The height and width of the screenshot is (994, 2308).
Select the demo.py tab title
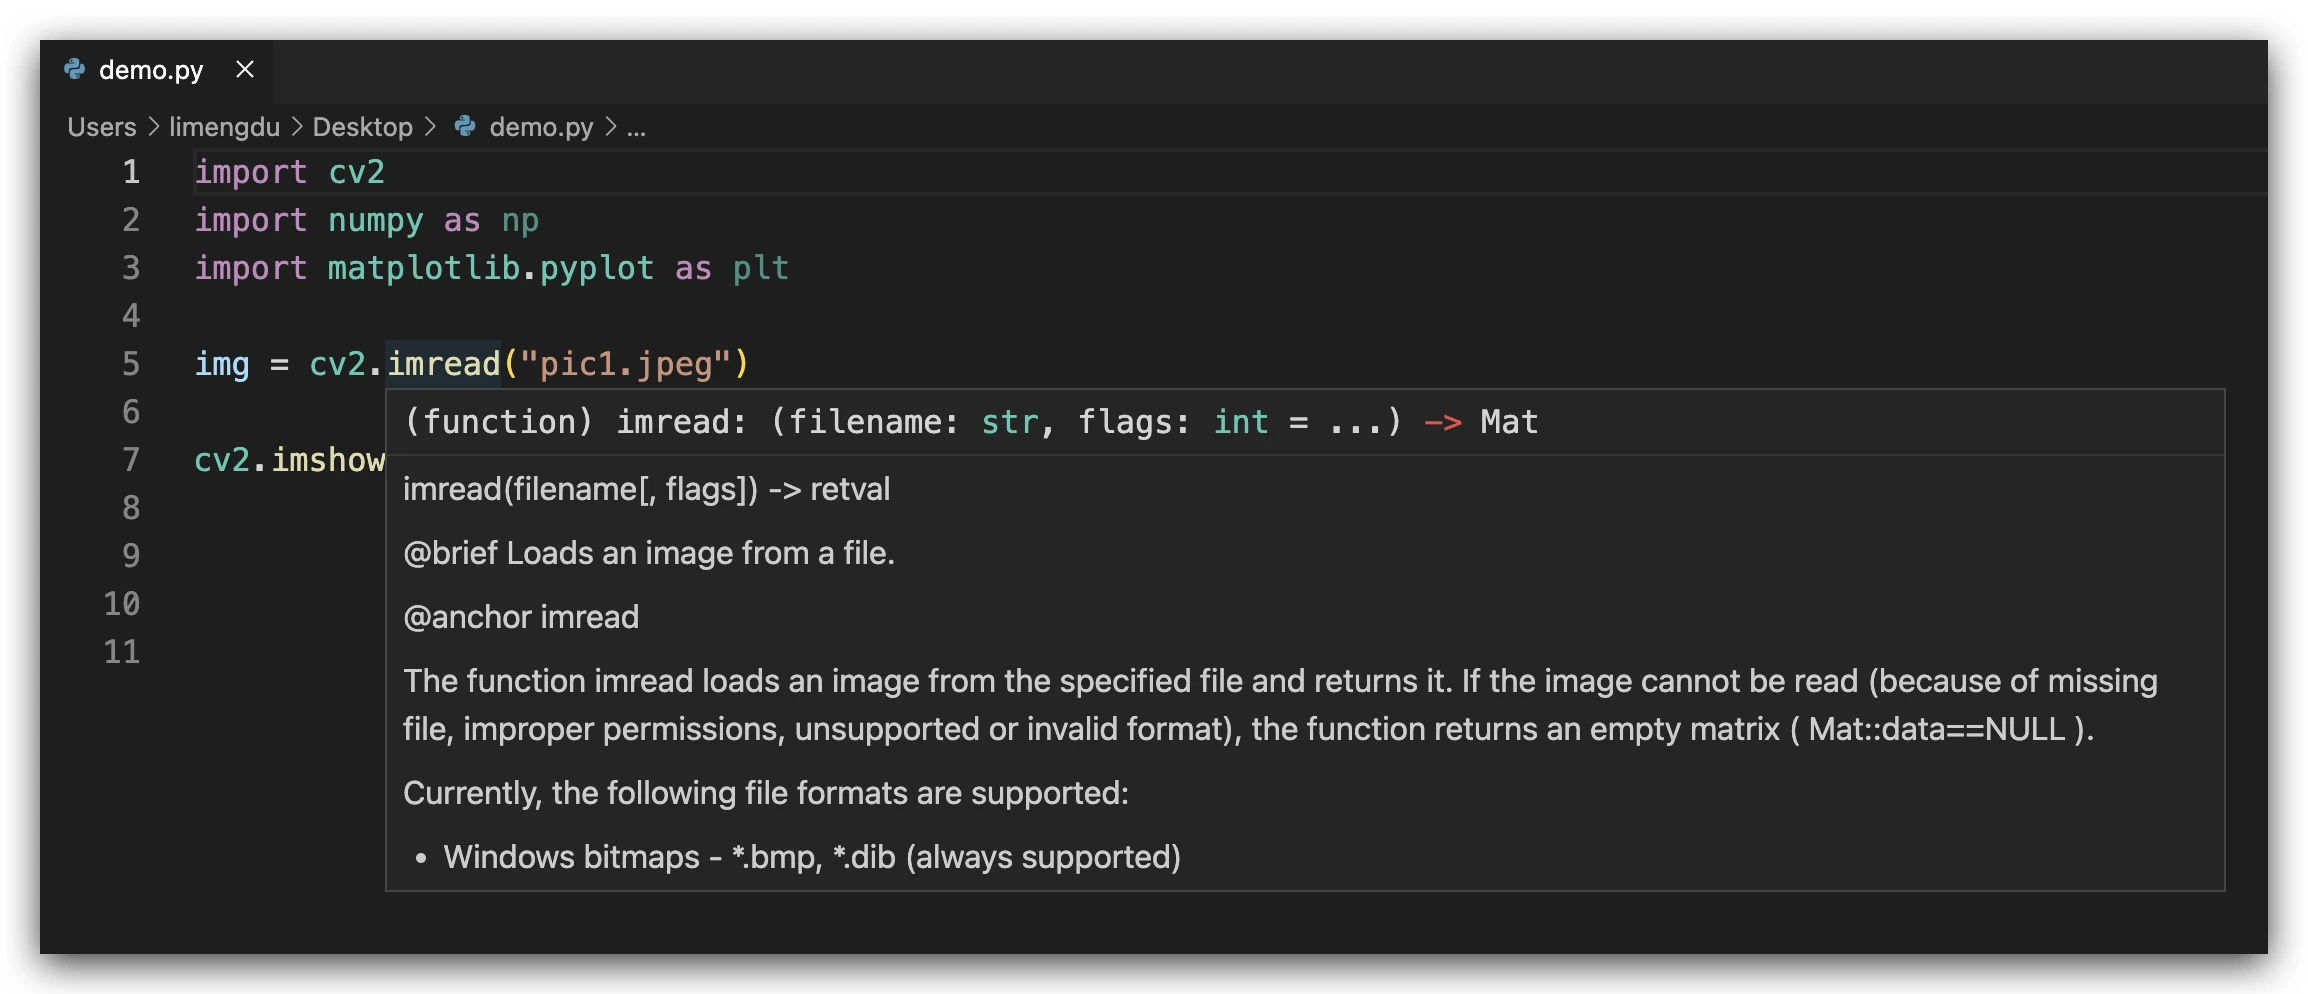pos(151,70)
